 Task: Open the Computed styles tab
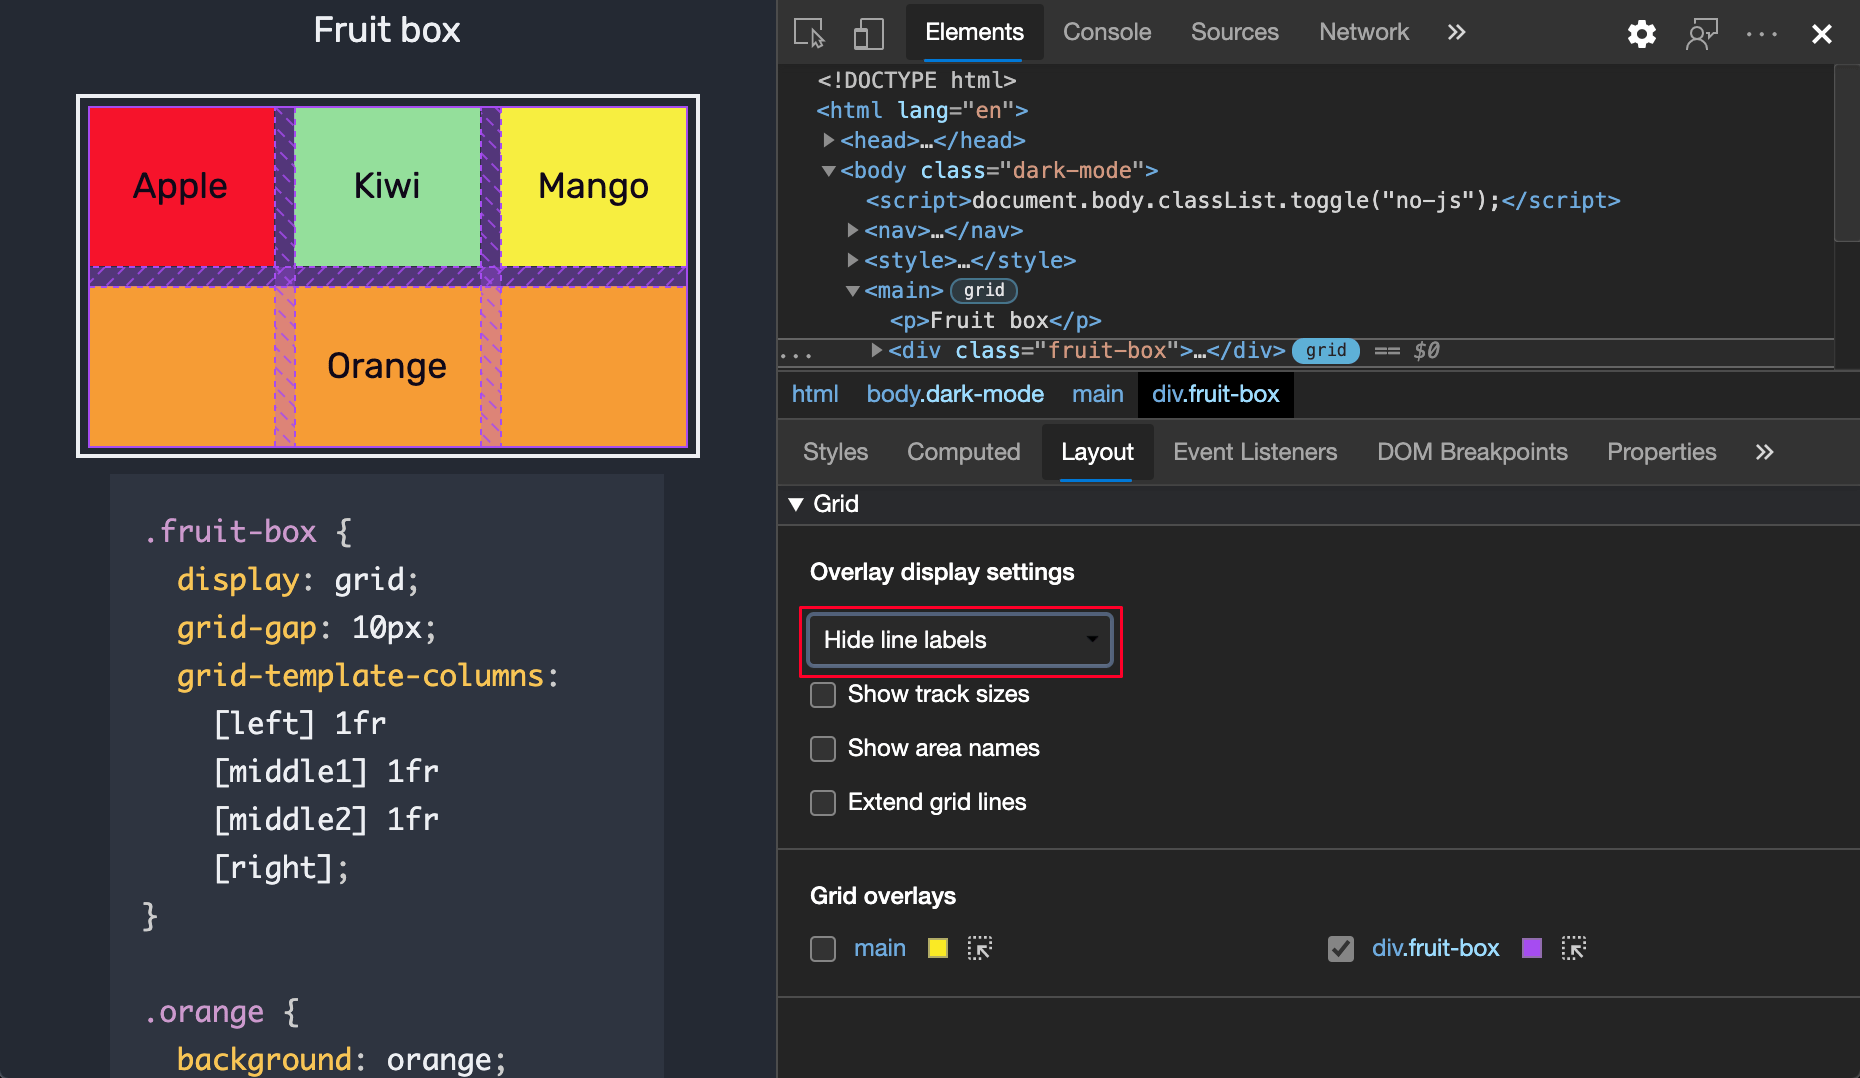click(x=963, y=452)
